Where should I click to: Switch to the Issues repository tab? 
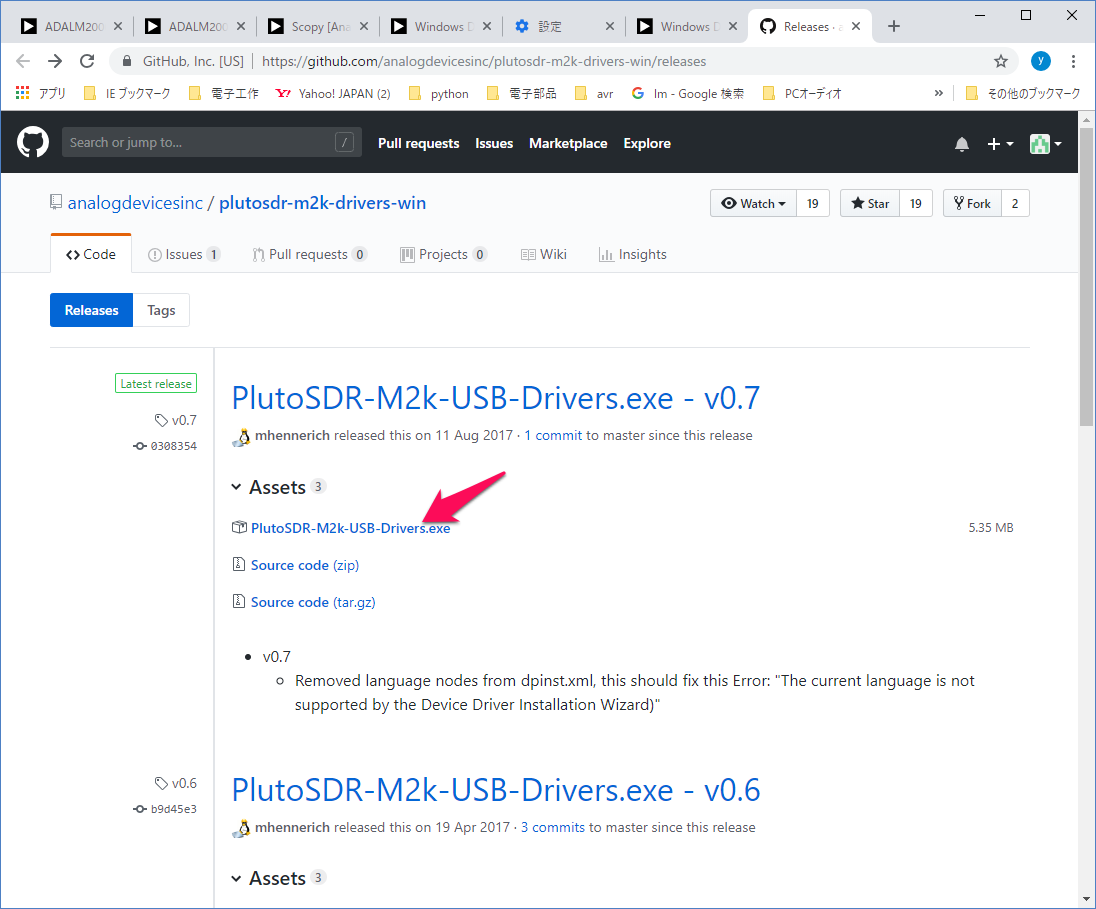click(184, 254)
